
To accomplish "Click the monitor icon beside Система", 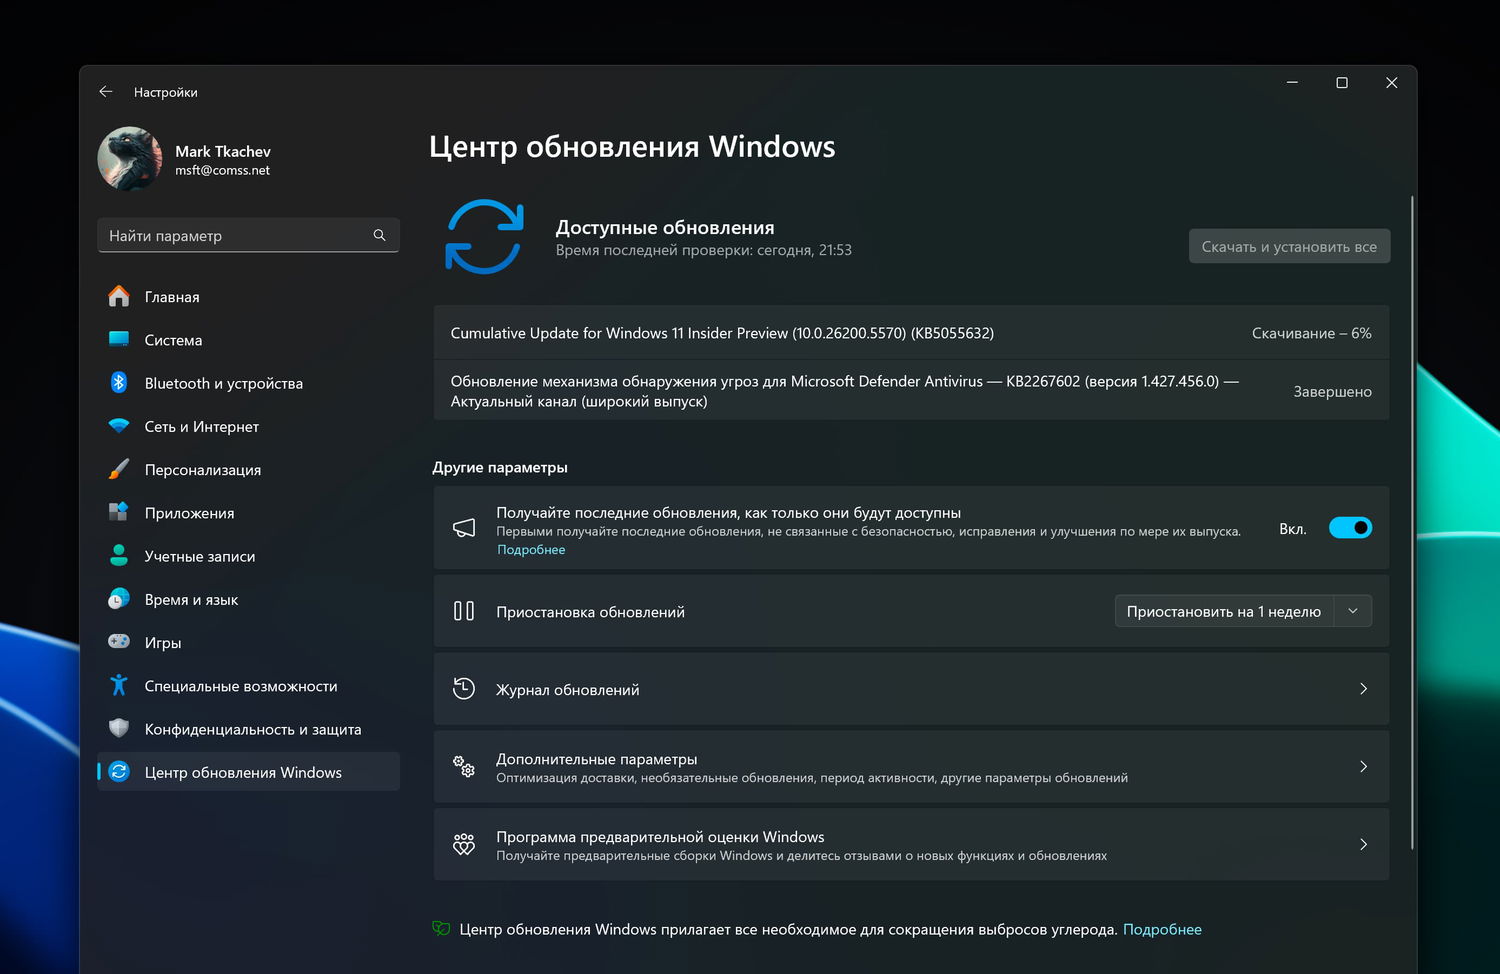I will coord(119,340).
